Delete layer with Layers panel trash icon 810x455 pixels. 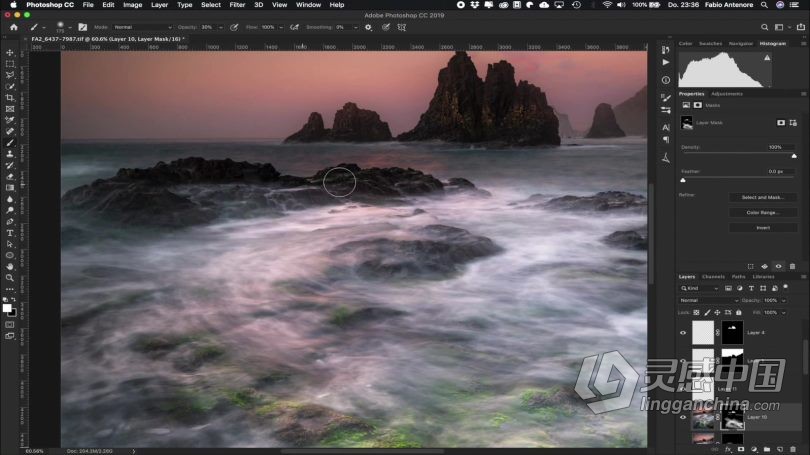[793, 449]
